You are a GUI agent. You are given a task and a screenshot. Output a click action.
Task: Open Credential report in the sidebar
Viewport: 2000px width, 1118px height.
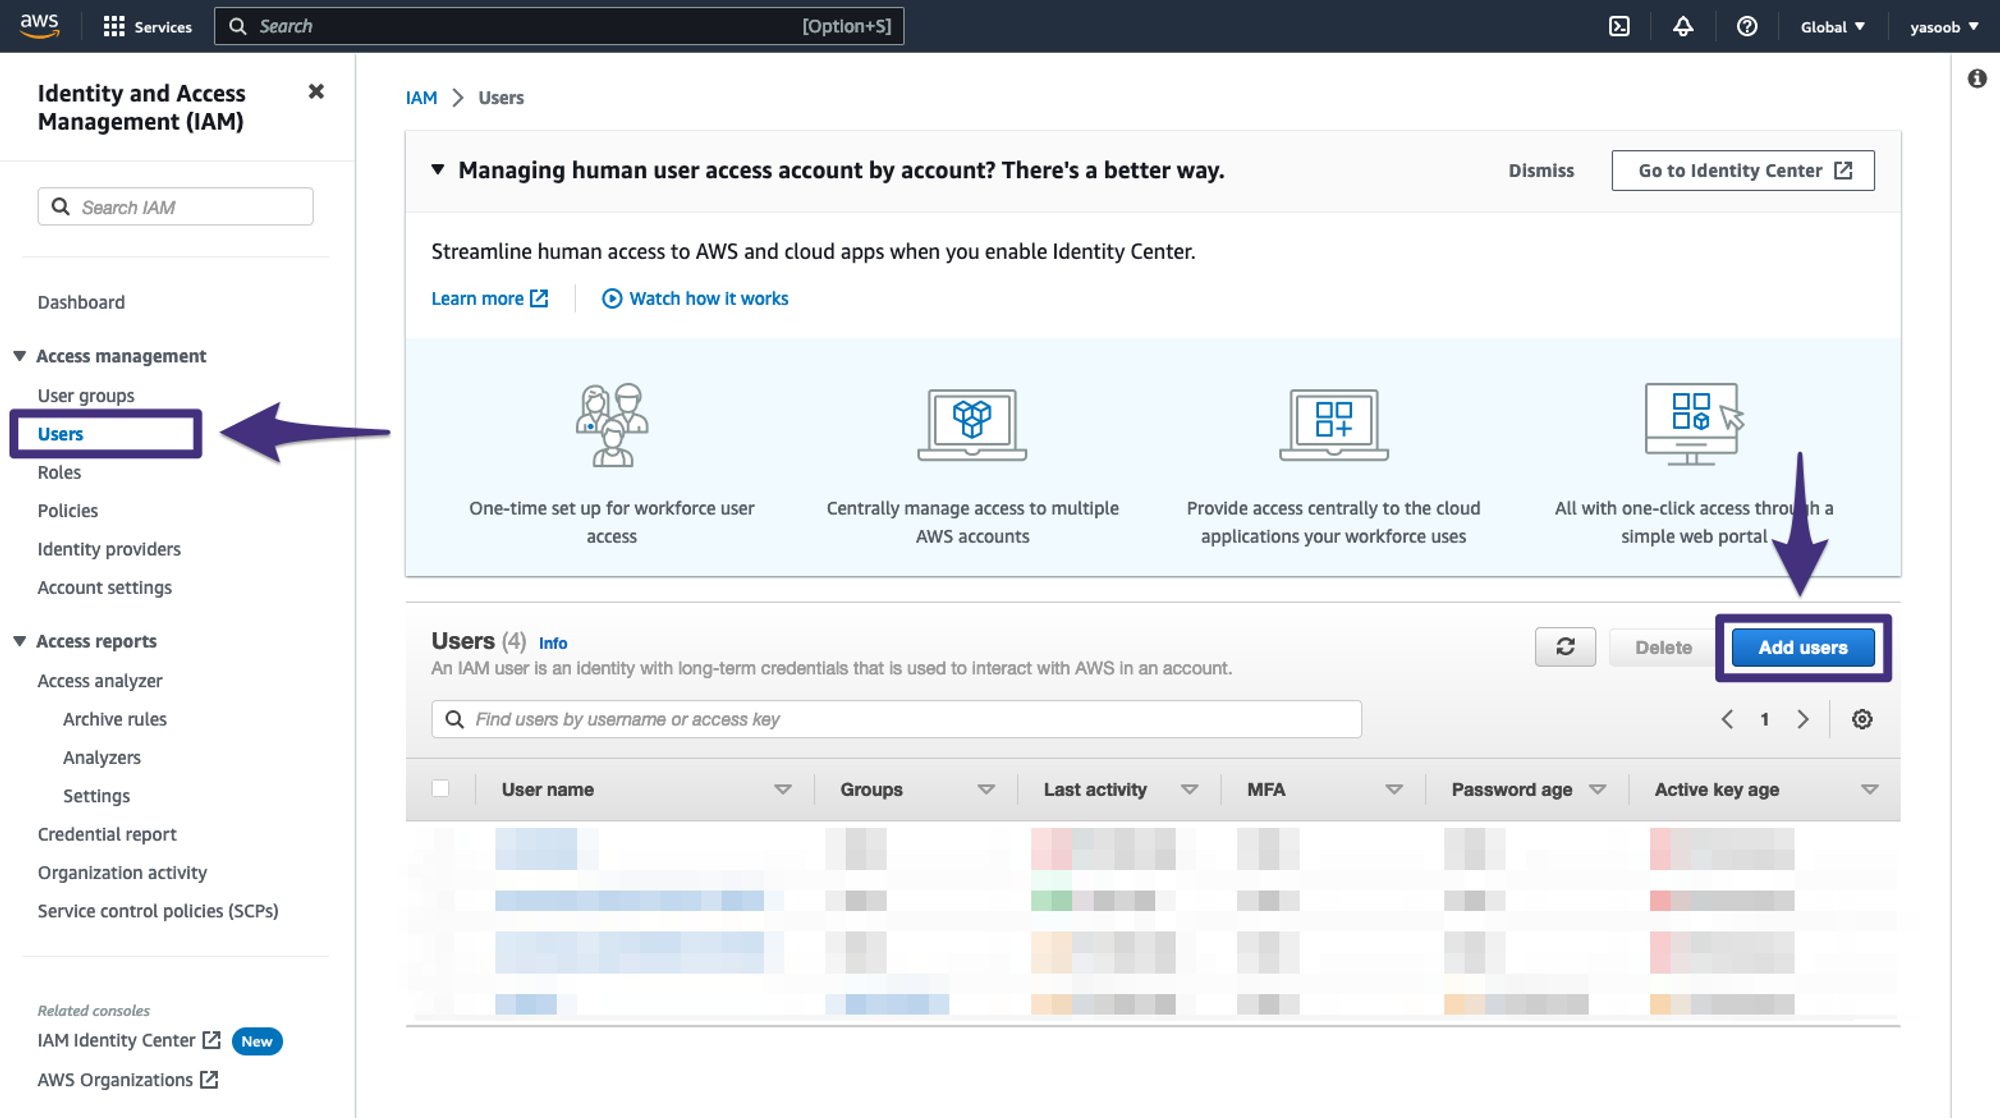pyautogui.click(x=107, y=834)
